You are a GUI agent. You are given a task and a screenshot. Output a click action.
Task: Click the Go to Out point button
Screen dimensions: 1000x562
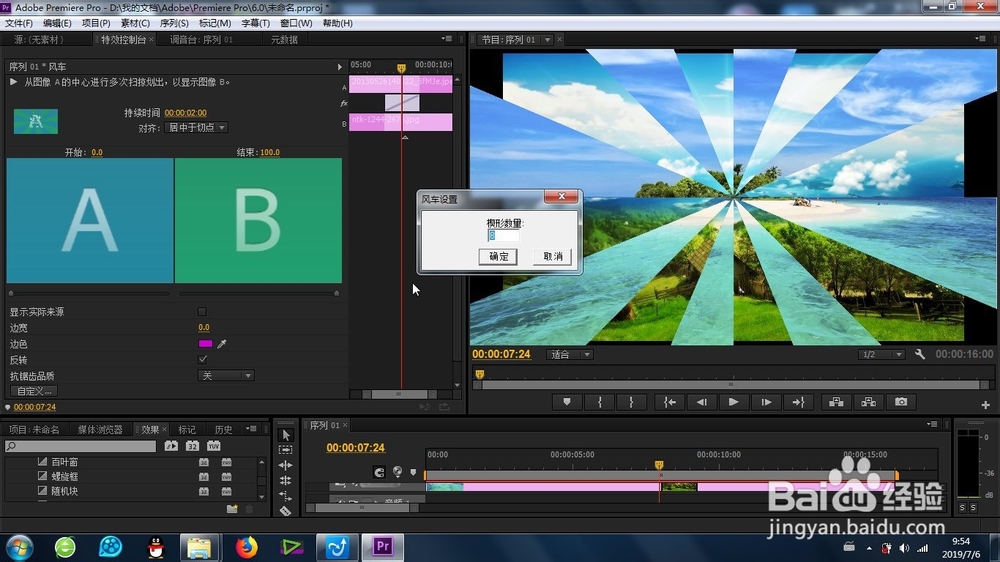tap(798, 402)
